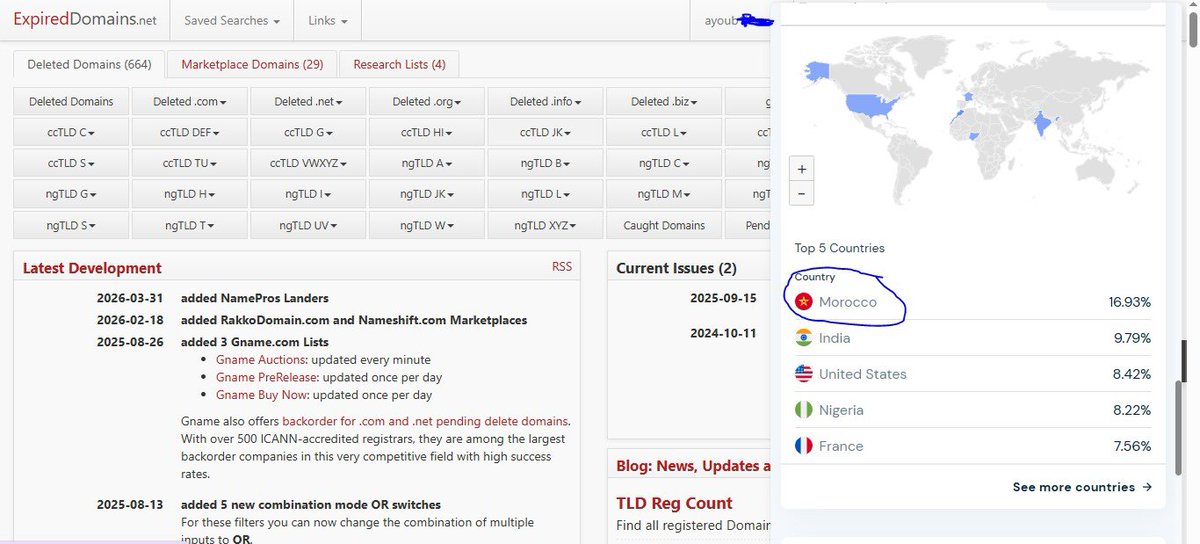This screenshot has width=1200, height=544.
Task: Expand the Deleted .net dropdown
Action: (x=308, y=101)
